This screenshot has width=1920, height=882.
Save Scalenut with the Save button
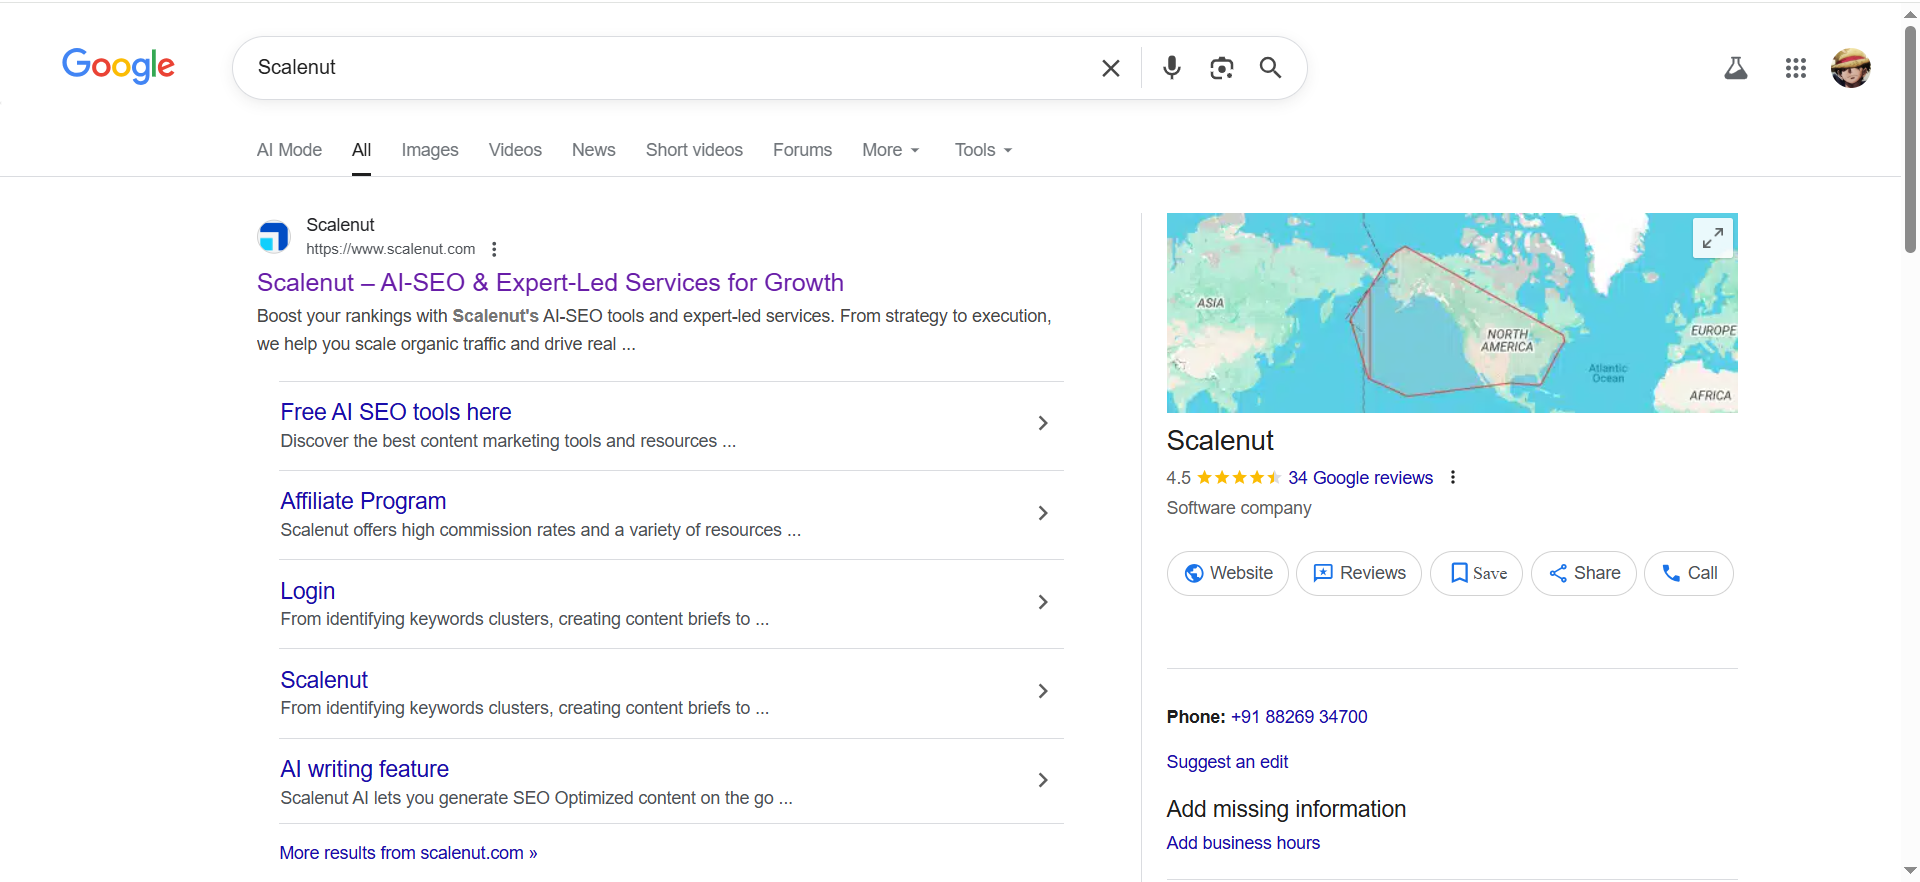1477,573
